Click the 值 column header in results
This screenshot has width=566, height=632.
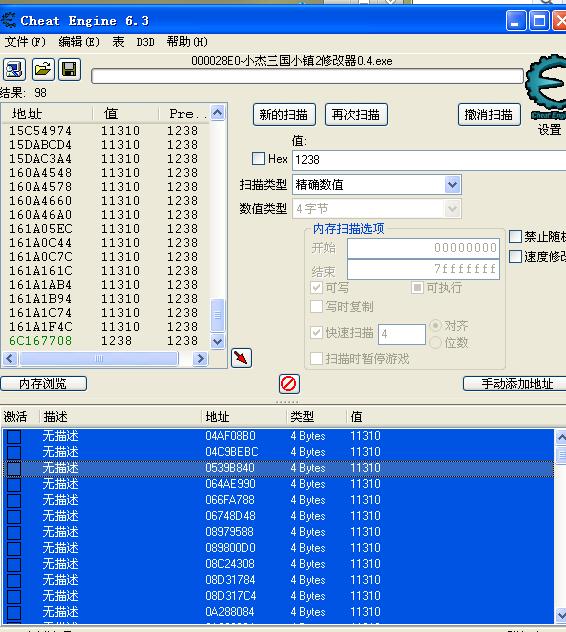click(125, 113)
